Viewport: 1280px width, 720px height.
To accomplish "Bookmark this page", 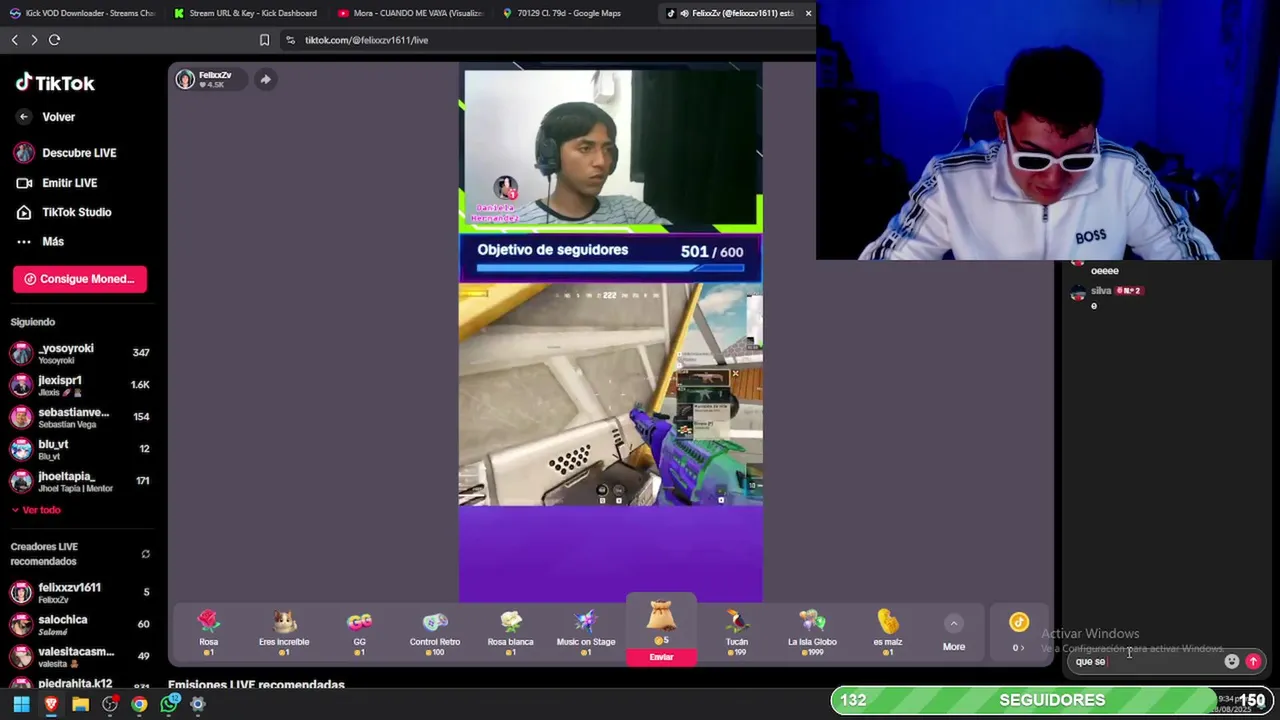I will (264, 40).
